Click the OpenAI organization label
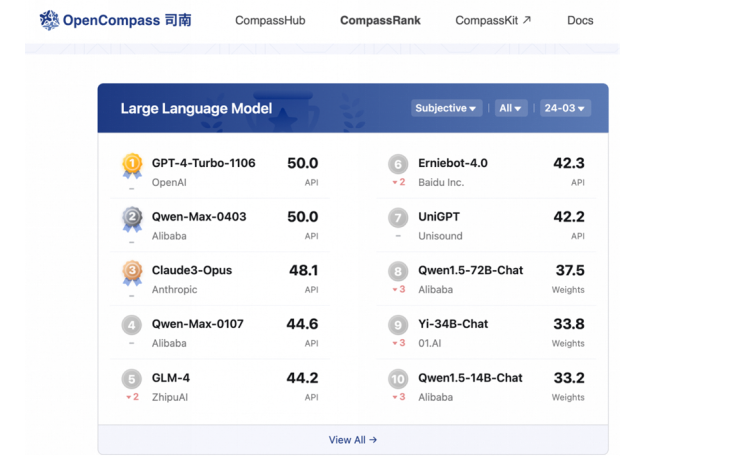Screen dimensions: 736x469 pyautogui.click(x=169, y=183)
